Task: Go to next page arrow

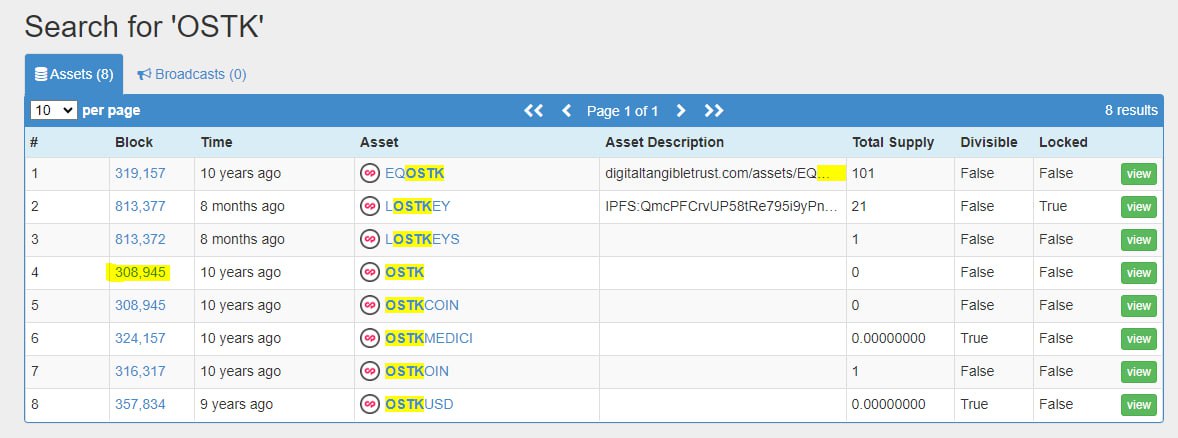Action: pyautogui.click(x=681, y=110)
